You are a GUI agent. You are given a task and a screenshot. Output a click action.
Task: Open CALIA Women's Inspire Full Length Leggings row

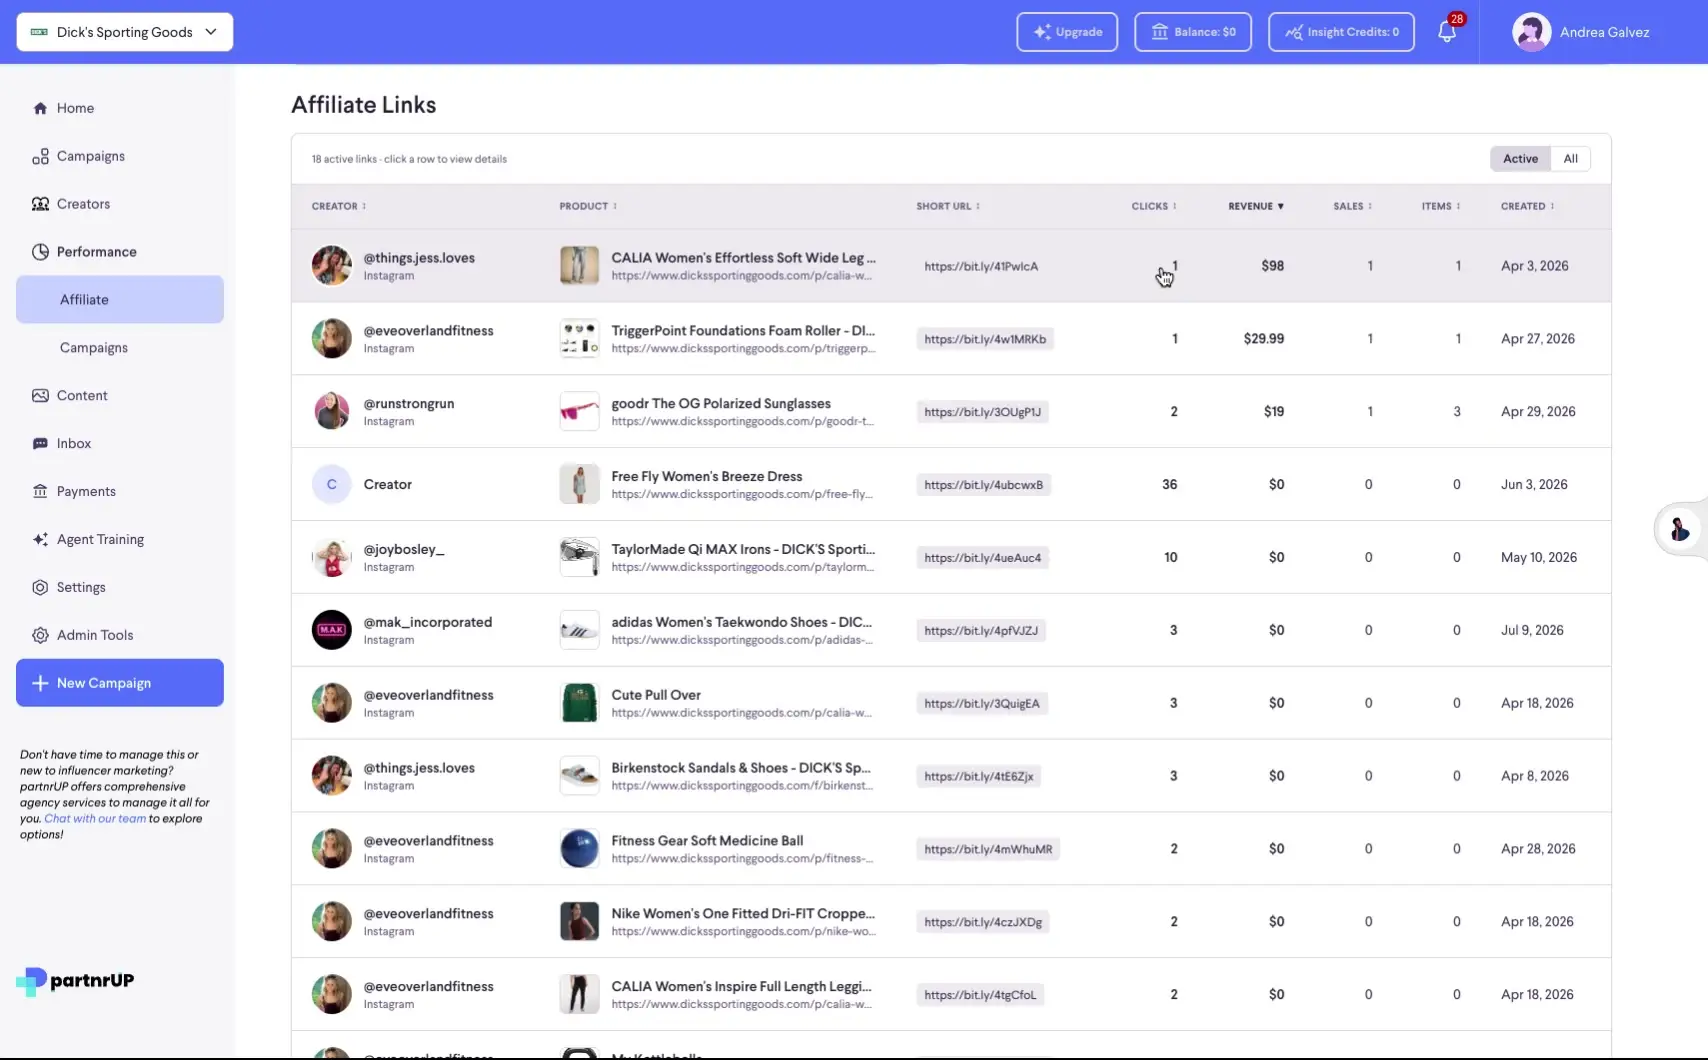951,995
